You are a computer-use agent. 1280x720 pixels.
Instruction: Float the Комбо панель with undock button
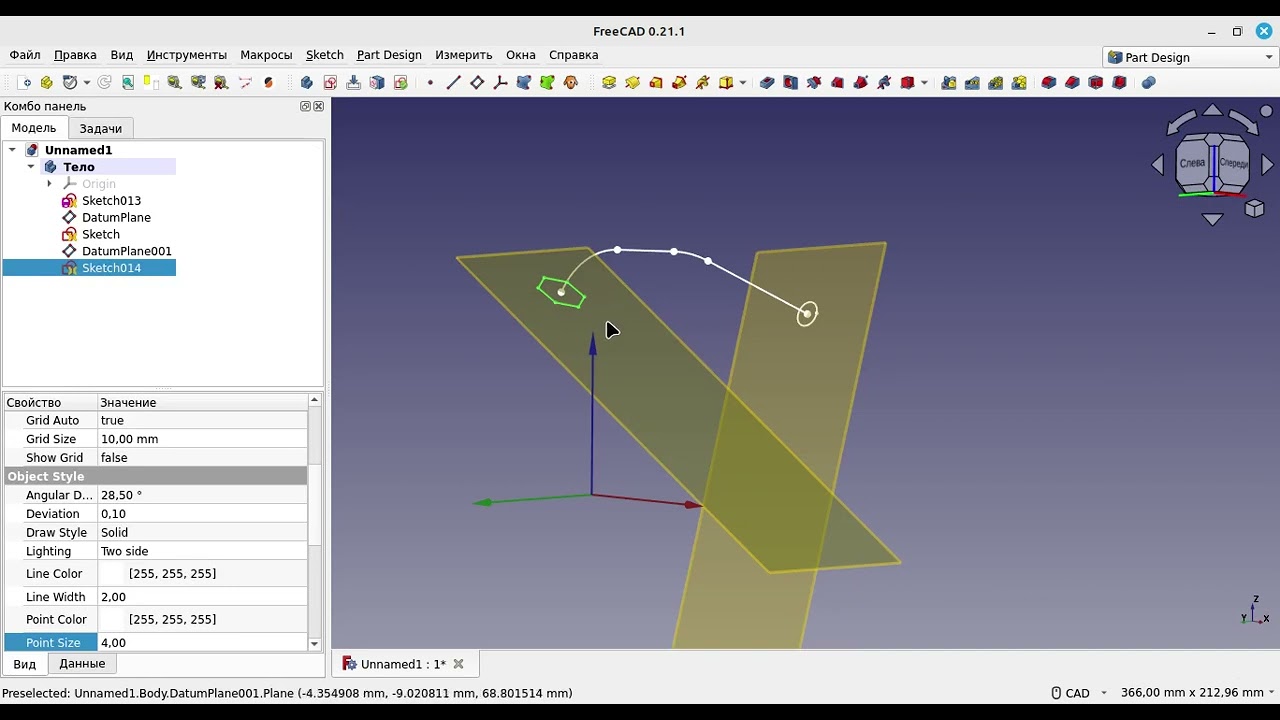coord(305,106)
